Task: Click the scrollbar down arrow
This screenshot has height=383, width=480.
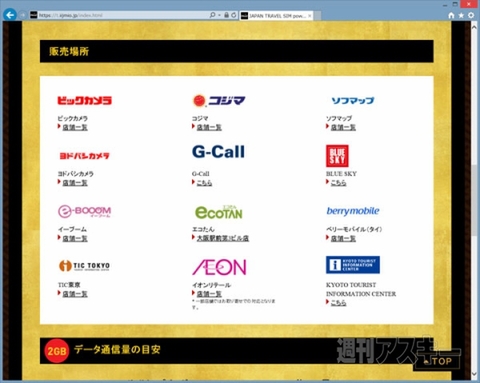Action: [474, 374]
